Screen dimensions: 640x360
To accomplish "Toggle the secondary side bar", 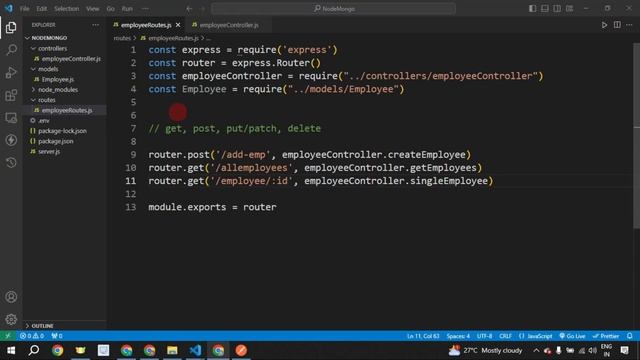I will tap(557, 9).
